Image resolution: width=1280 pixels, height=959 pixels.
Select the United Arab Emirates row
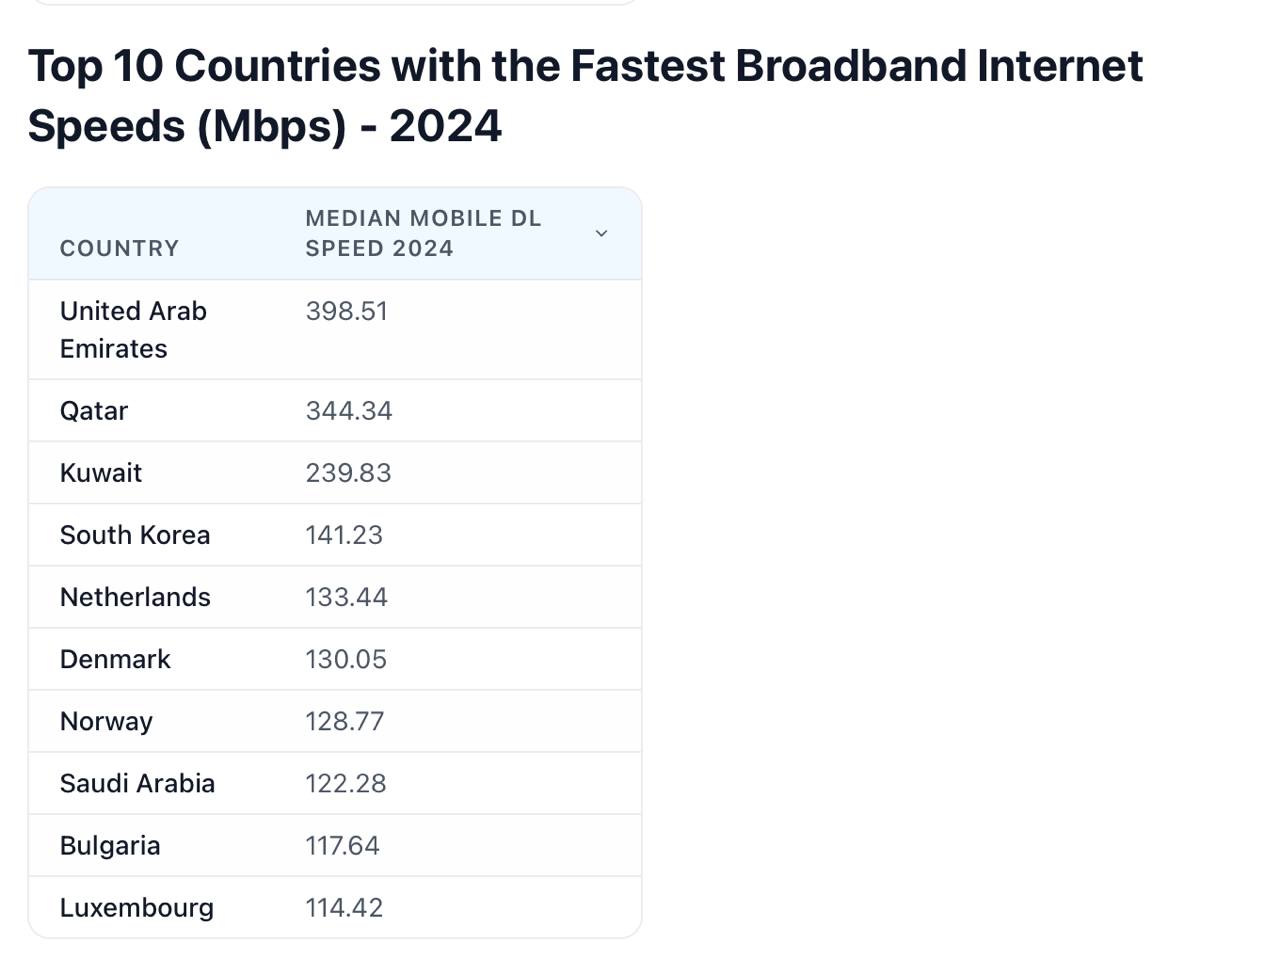pyautogui.click(x=133, y=329)
